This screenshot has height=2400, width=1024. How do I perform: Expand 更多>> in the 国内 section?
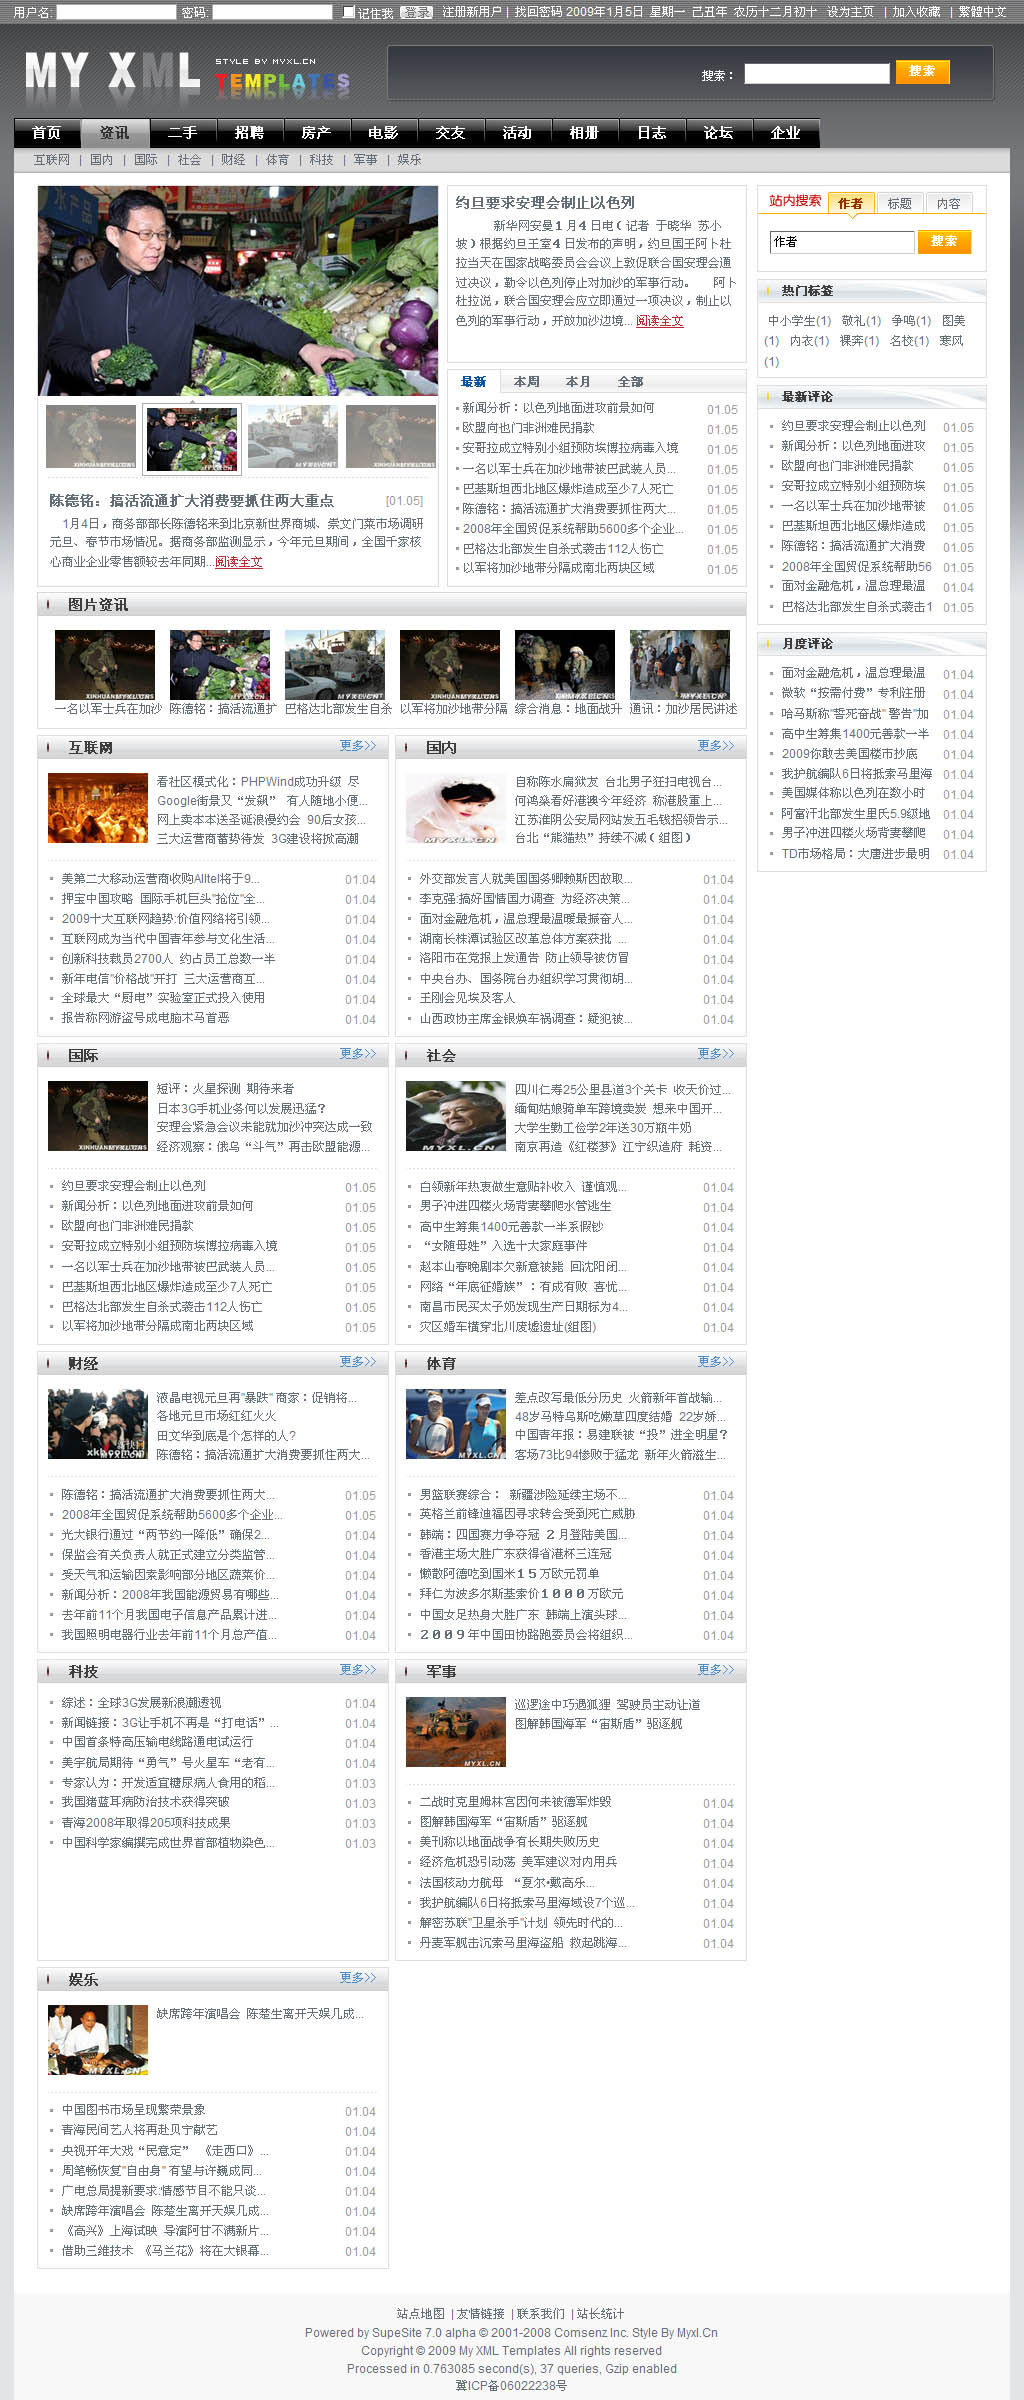716,746
